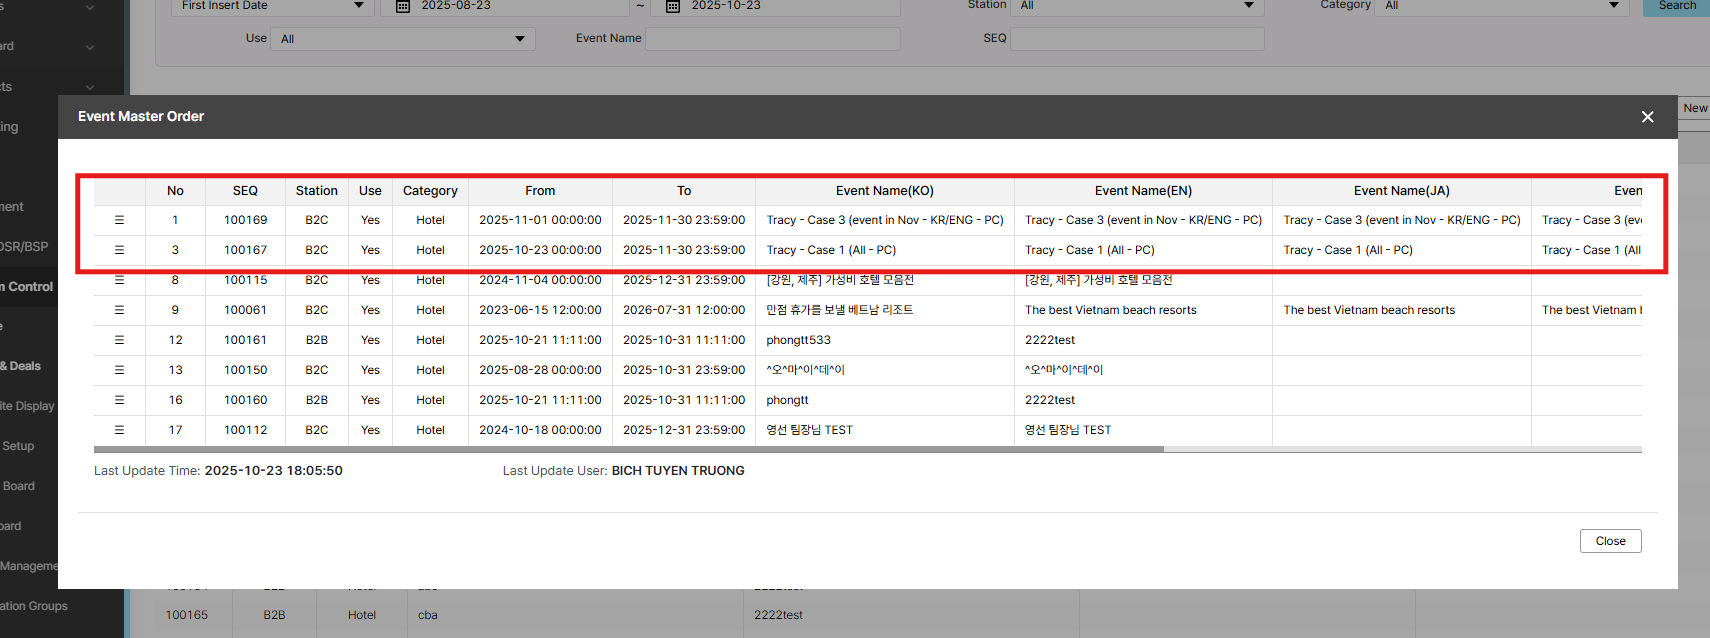Viewport: 1710px width, 638px height.
Task: Click drag handle for SEQ 100150 row
Action: pos(119,370)
